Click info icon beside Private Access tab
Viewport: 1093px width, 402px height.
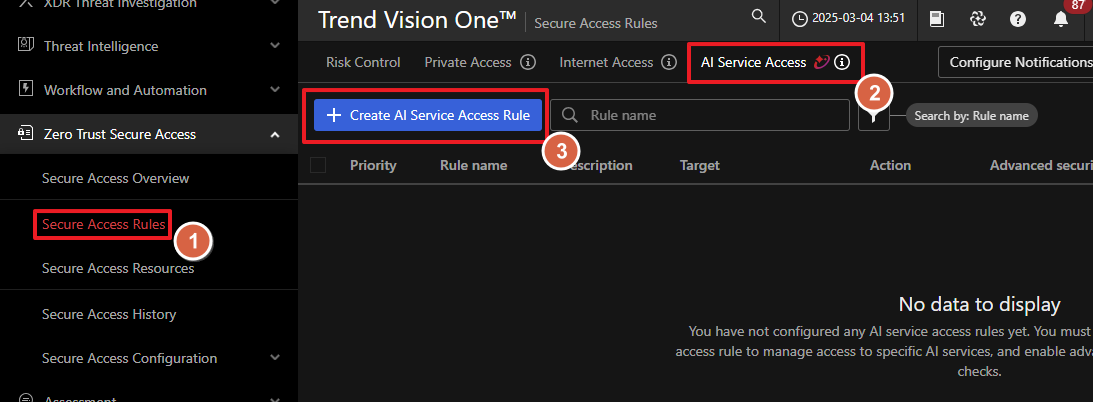tap(528, 62)
